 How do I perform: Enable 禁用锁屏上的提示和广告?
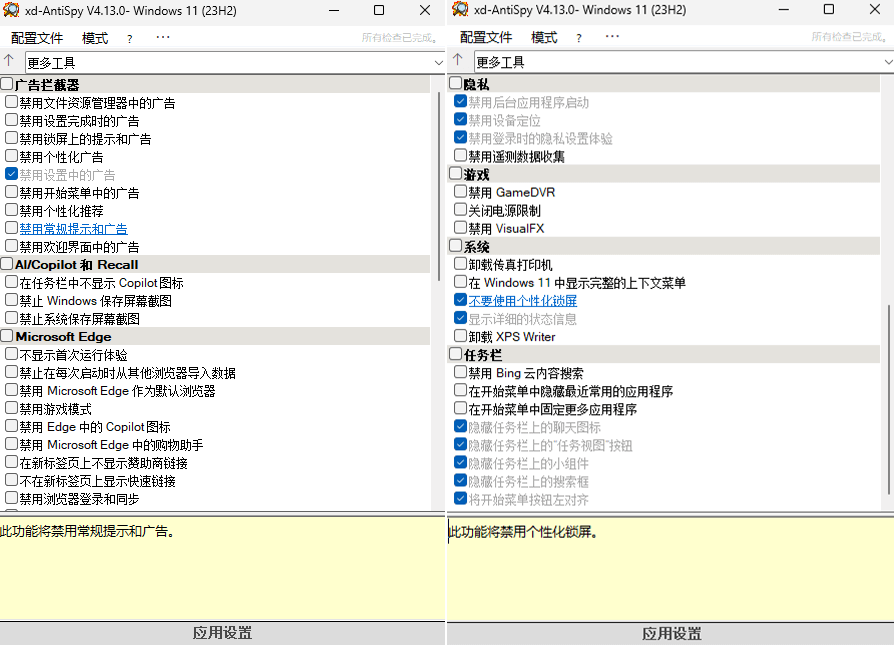(x=11, y=139)
